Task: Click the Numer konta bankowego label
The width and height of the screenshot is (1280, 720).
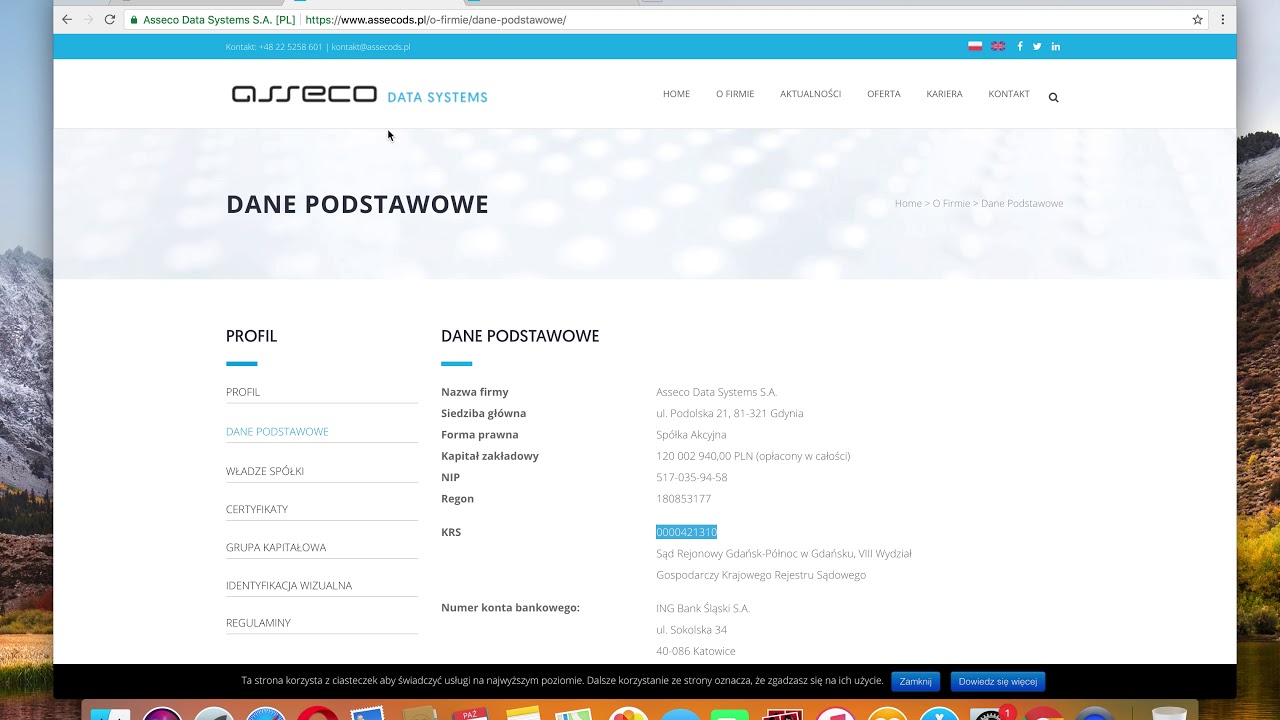Action: pos(510,608)
